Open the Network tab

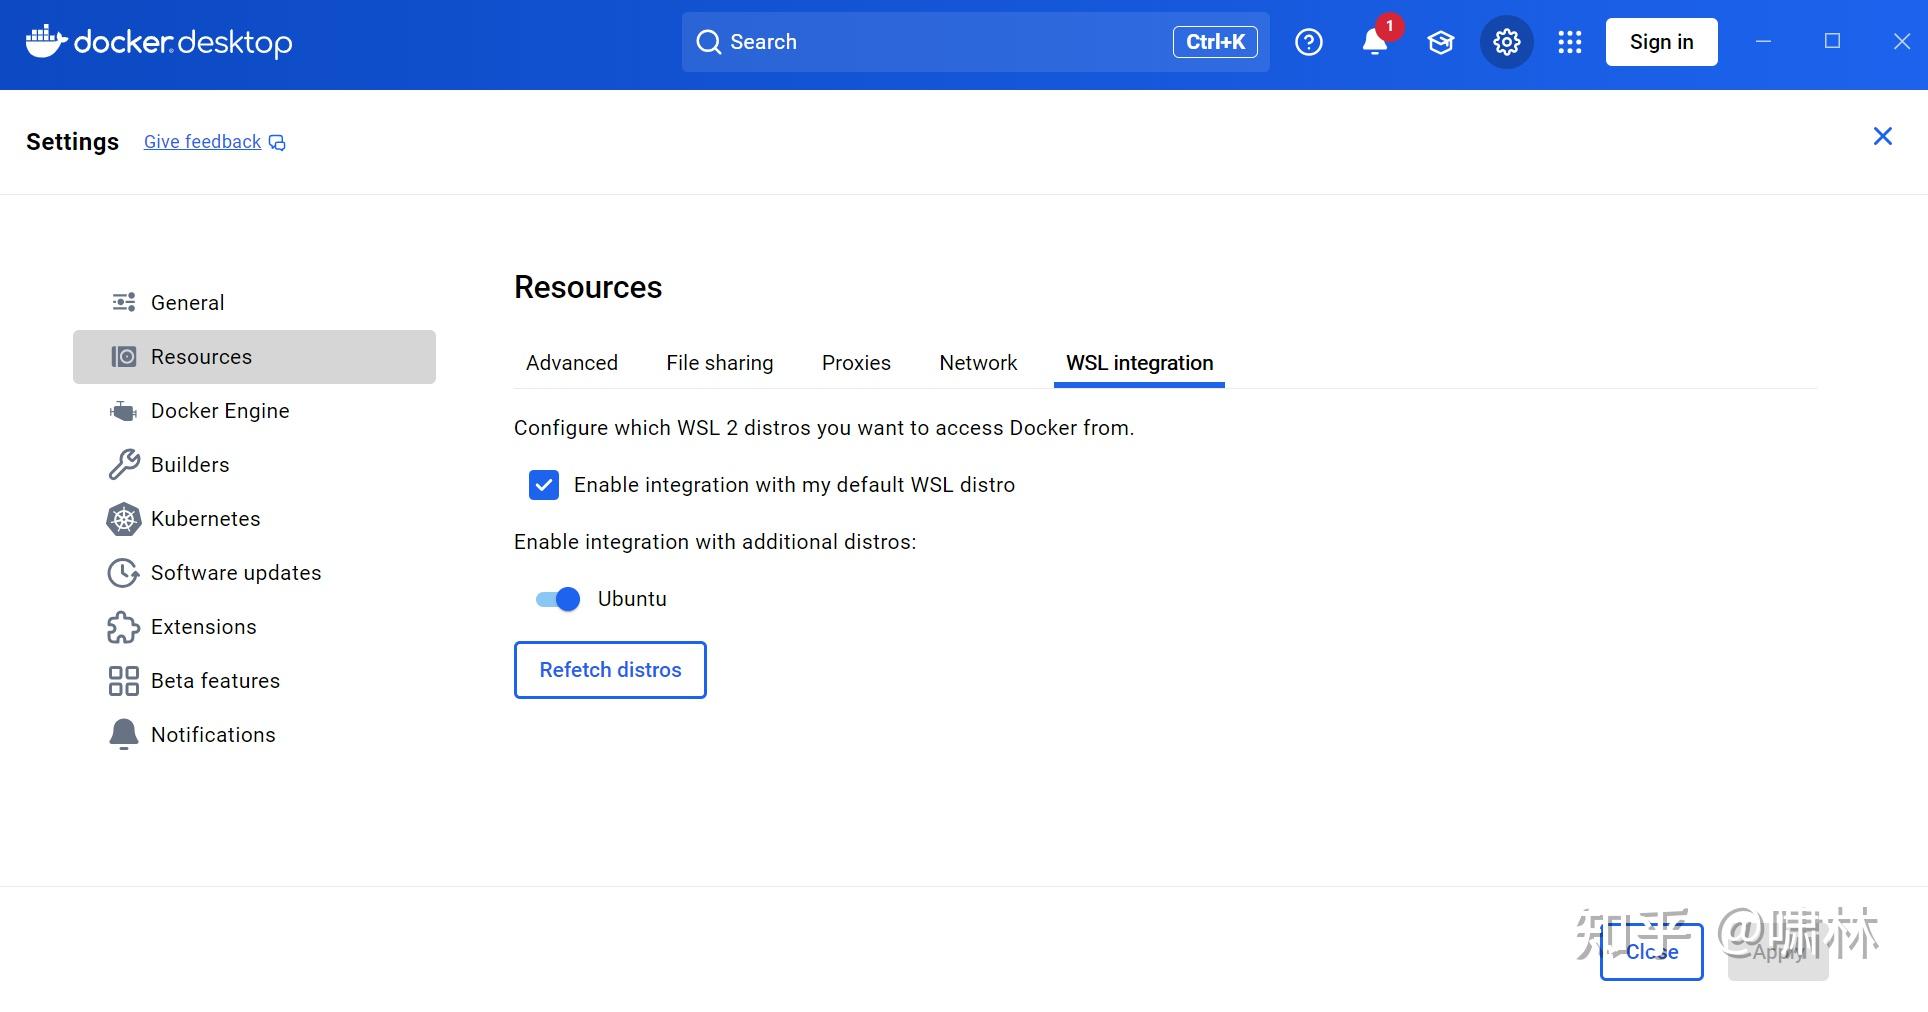(x=978, y=363)
